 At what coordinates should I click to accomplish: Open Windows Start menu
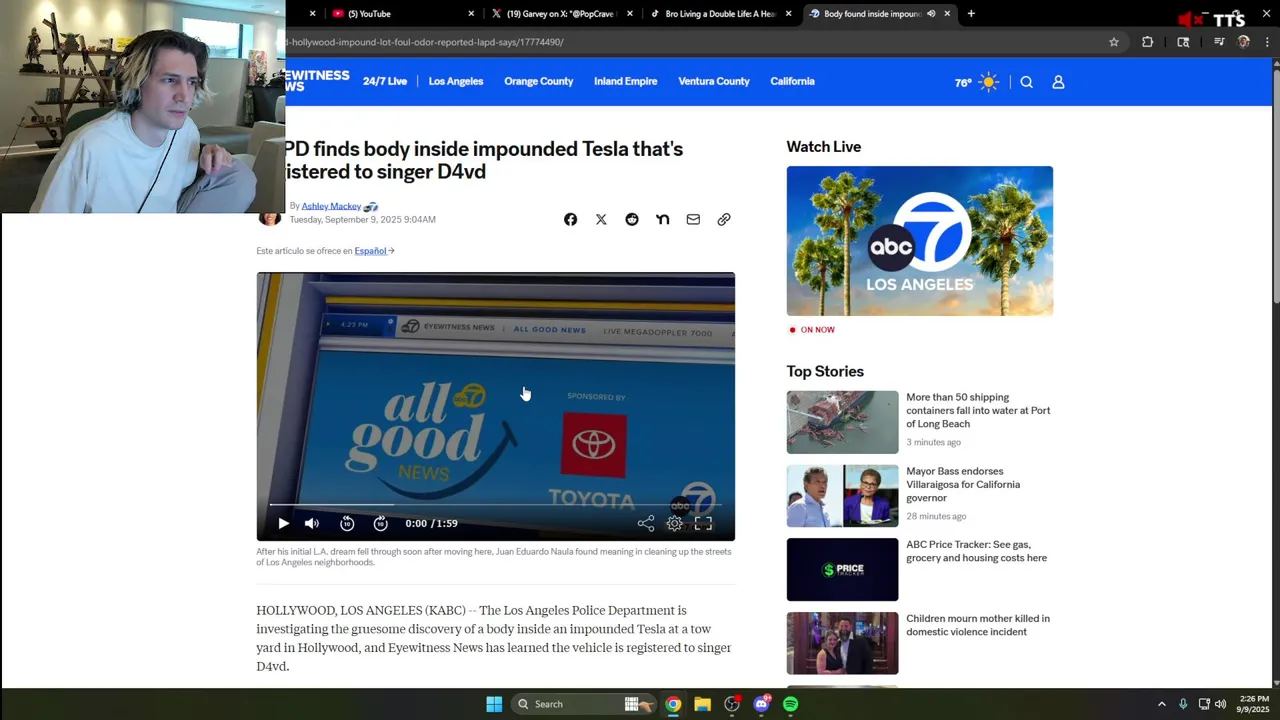494,704
